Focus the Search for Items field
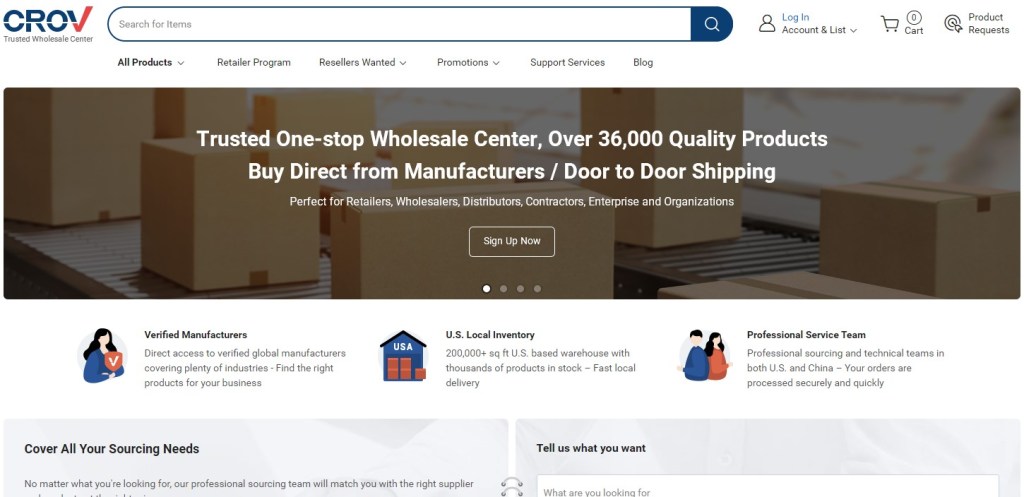 pos(400,24)
